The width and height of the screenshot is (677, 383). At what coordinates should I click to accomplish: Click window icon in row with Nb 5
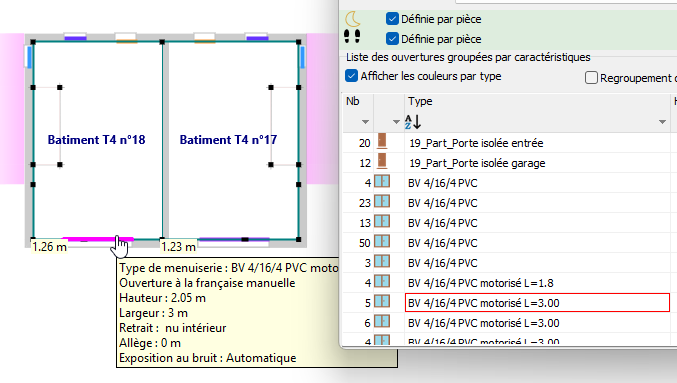point(382,301)
